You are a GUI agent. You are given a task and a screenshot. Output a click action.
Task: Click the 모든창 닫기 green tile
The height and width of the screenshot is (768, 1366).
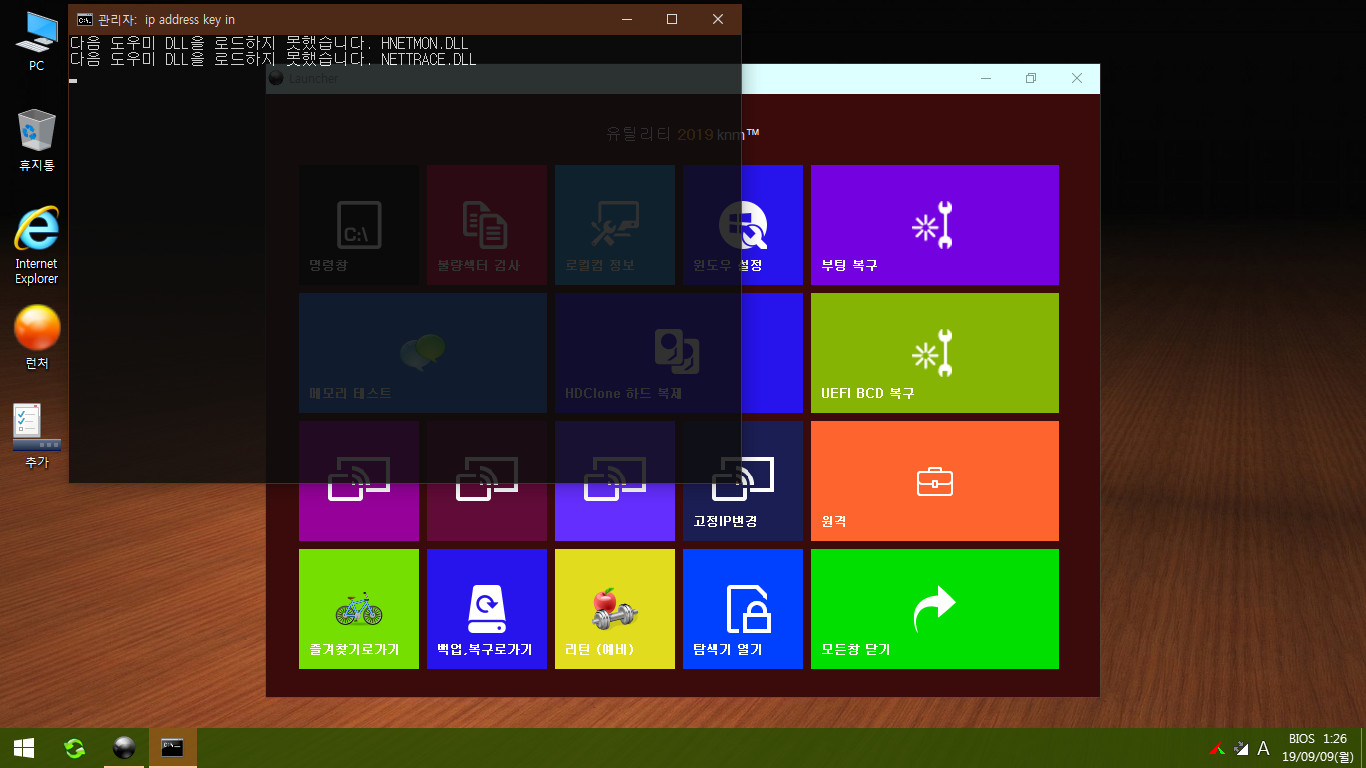pos(934,609)
